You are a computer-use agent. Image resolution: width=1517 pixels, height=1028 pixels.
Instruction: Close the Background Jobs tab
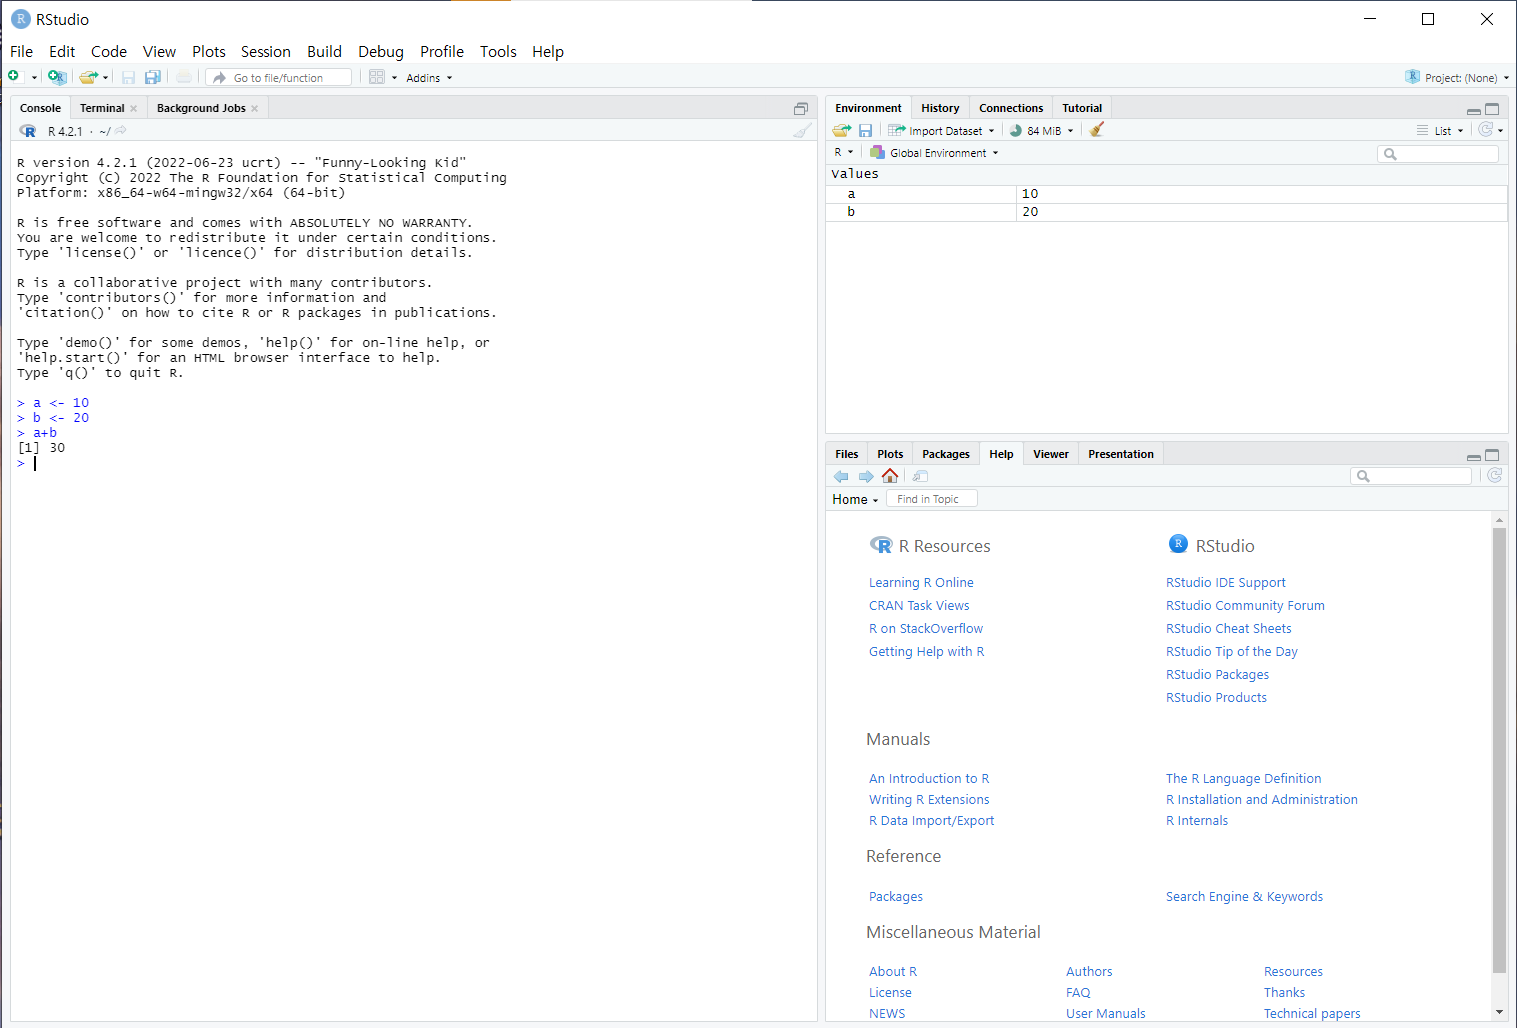[x=255, y=108]
